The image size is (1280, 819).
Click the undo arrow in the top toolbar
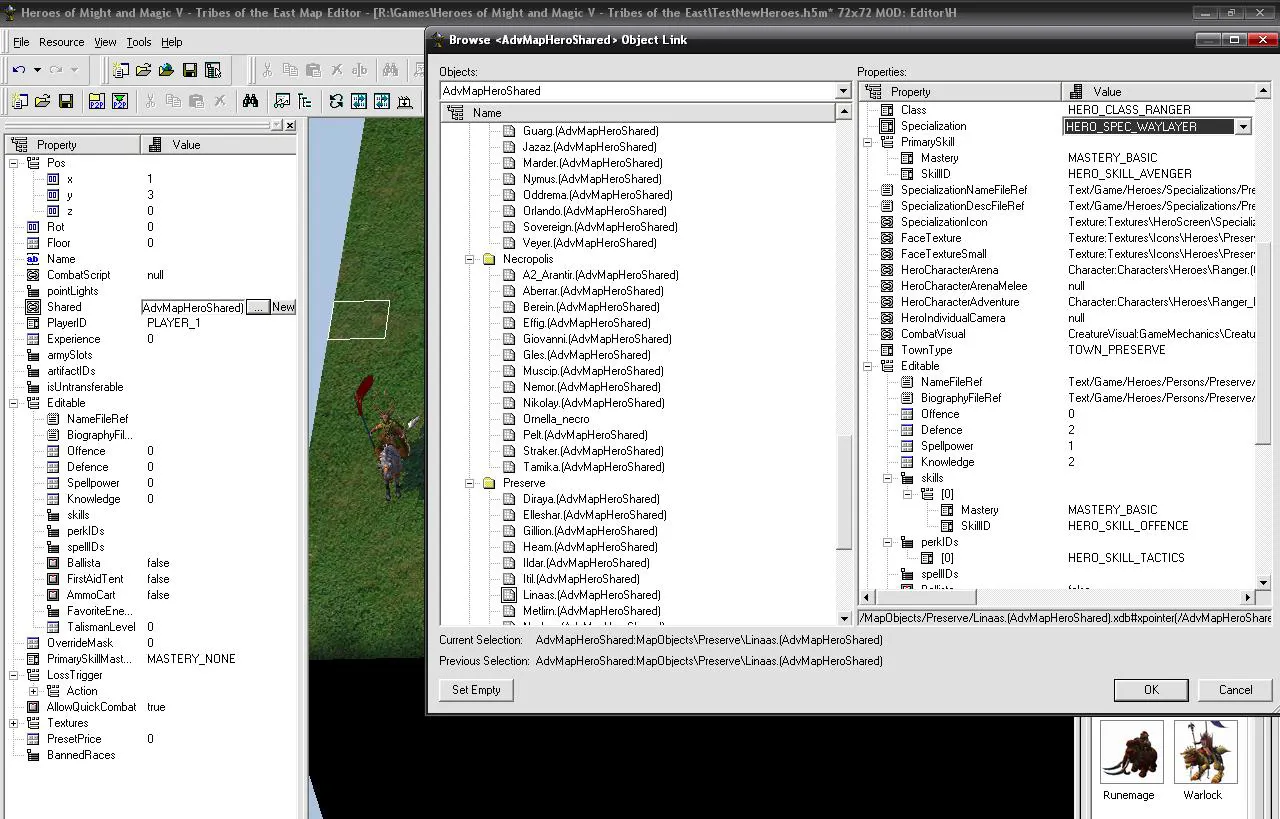point(19,70)
